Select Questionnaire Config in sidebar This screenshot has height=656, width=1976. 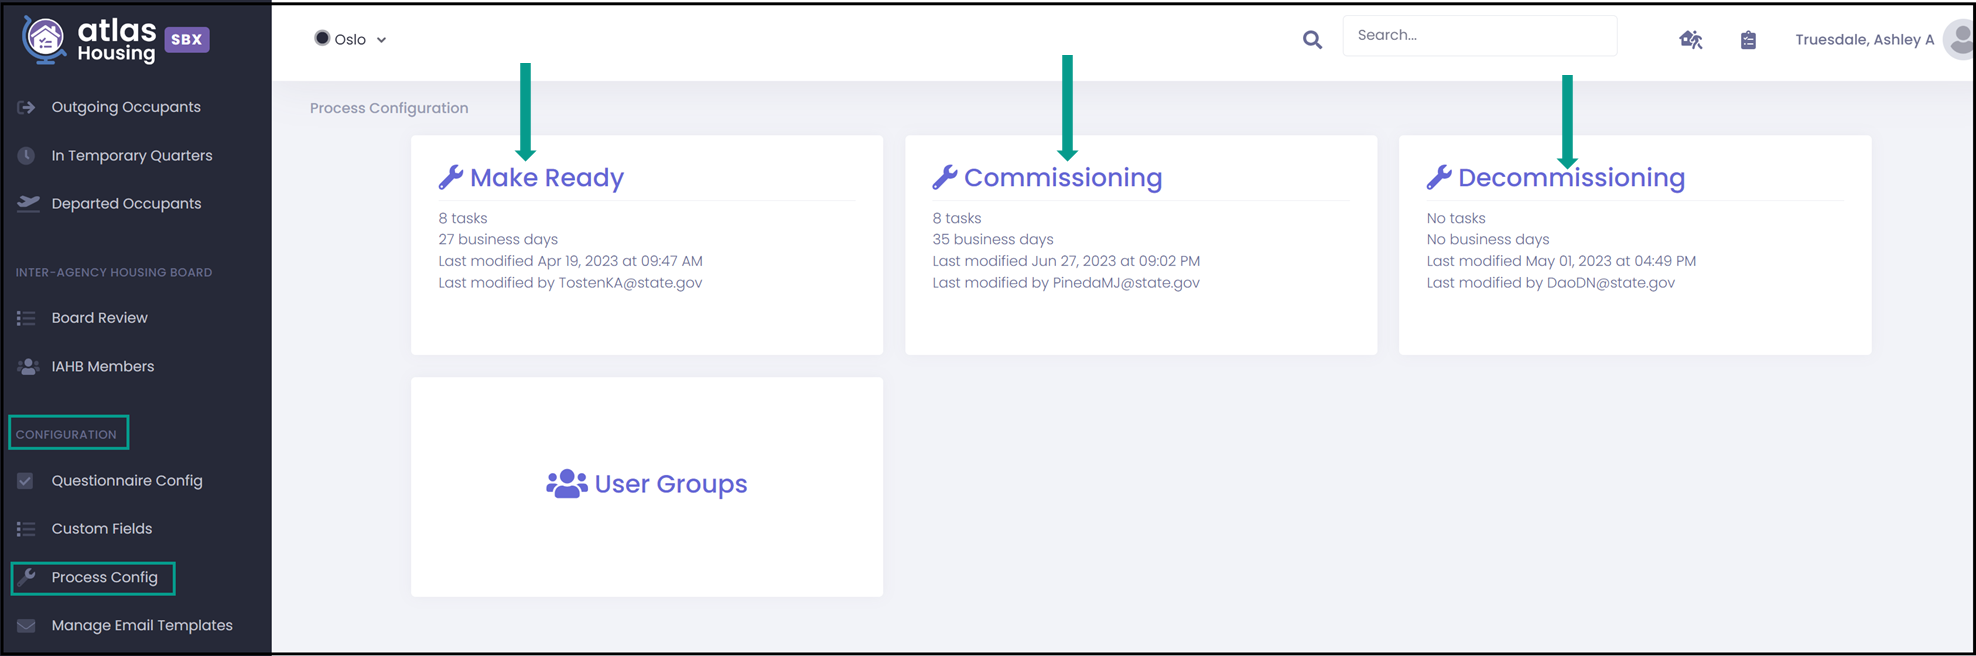pyautogui.click(x=127, y=481)
